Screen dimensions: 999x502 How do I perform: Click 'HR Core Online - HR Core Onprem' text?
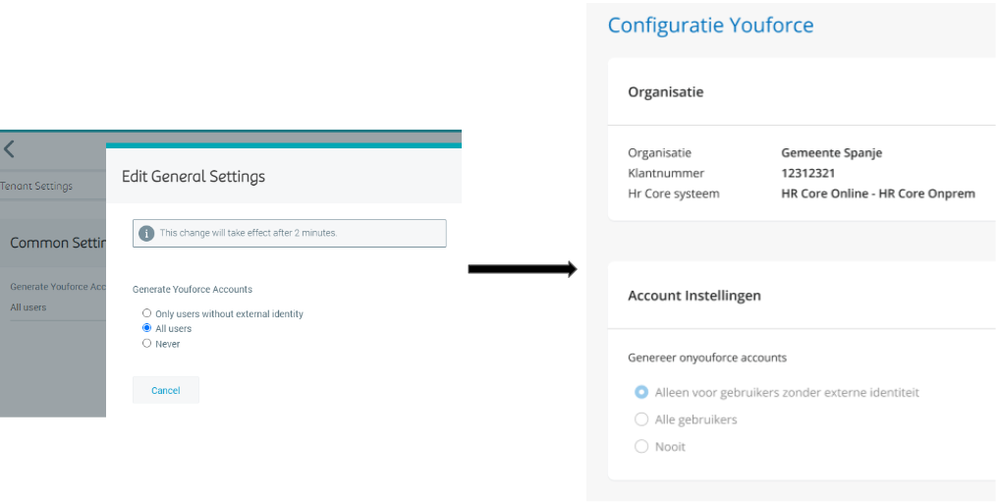click(877, 193)
